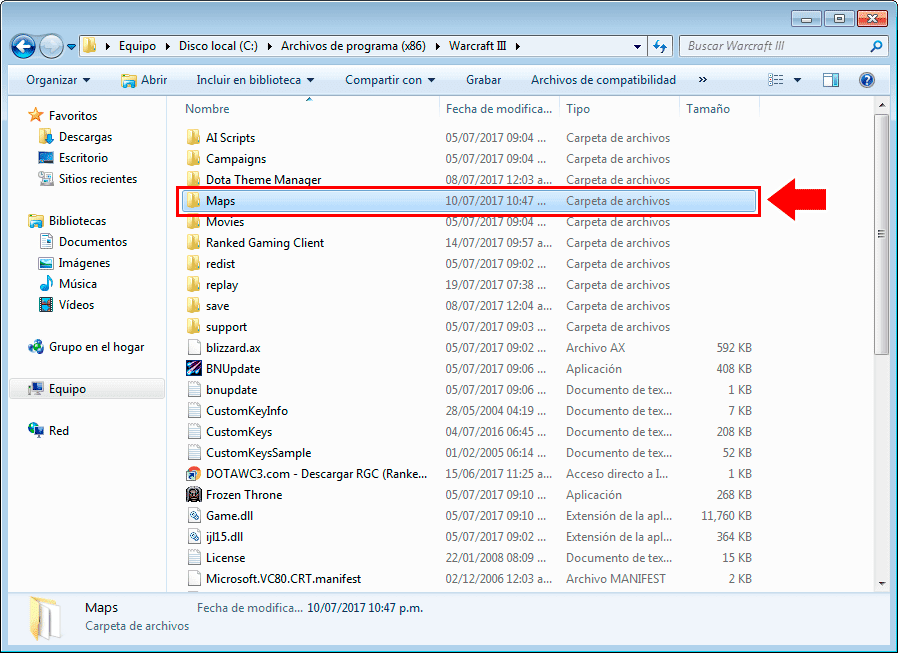Select the blizzard.ax file icon
The image size is (898, 653).
click(194, 348)
